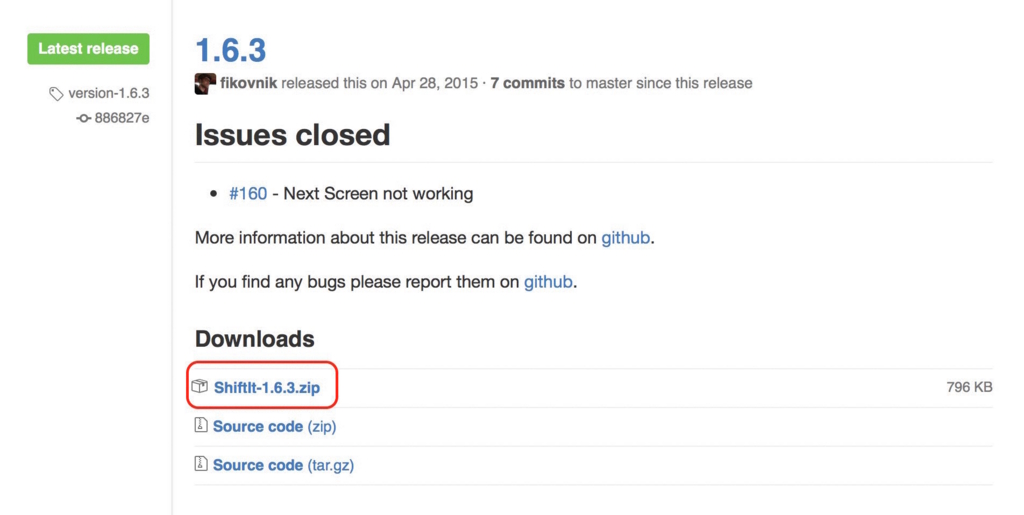
Task: Download Source code (tar.gz)
Action: pos(283,465)
